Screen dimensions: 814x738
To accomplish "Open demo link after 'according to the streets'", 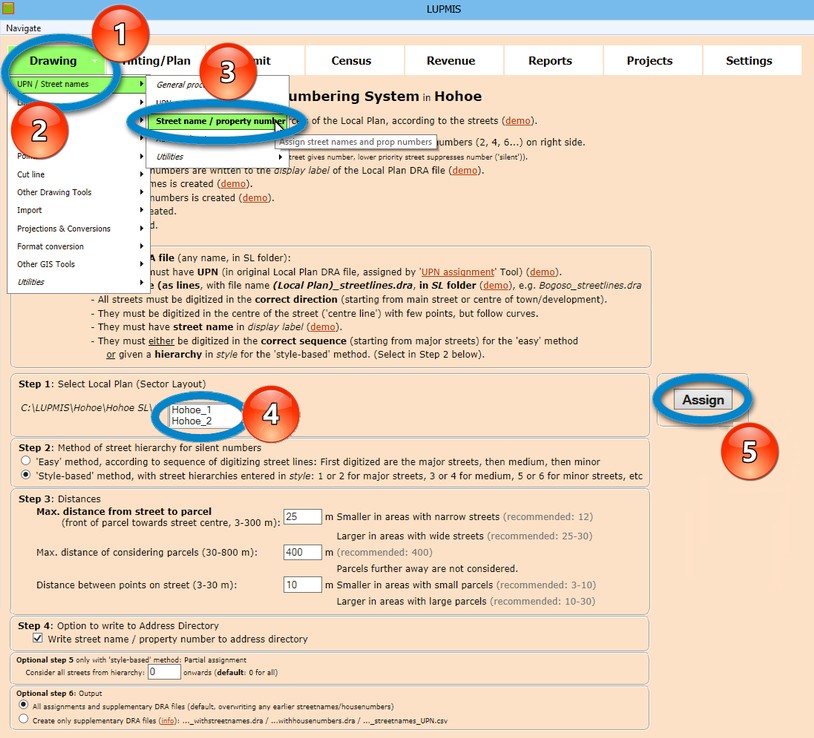I will (518, 120).
